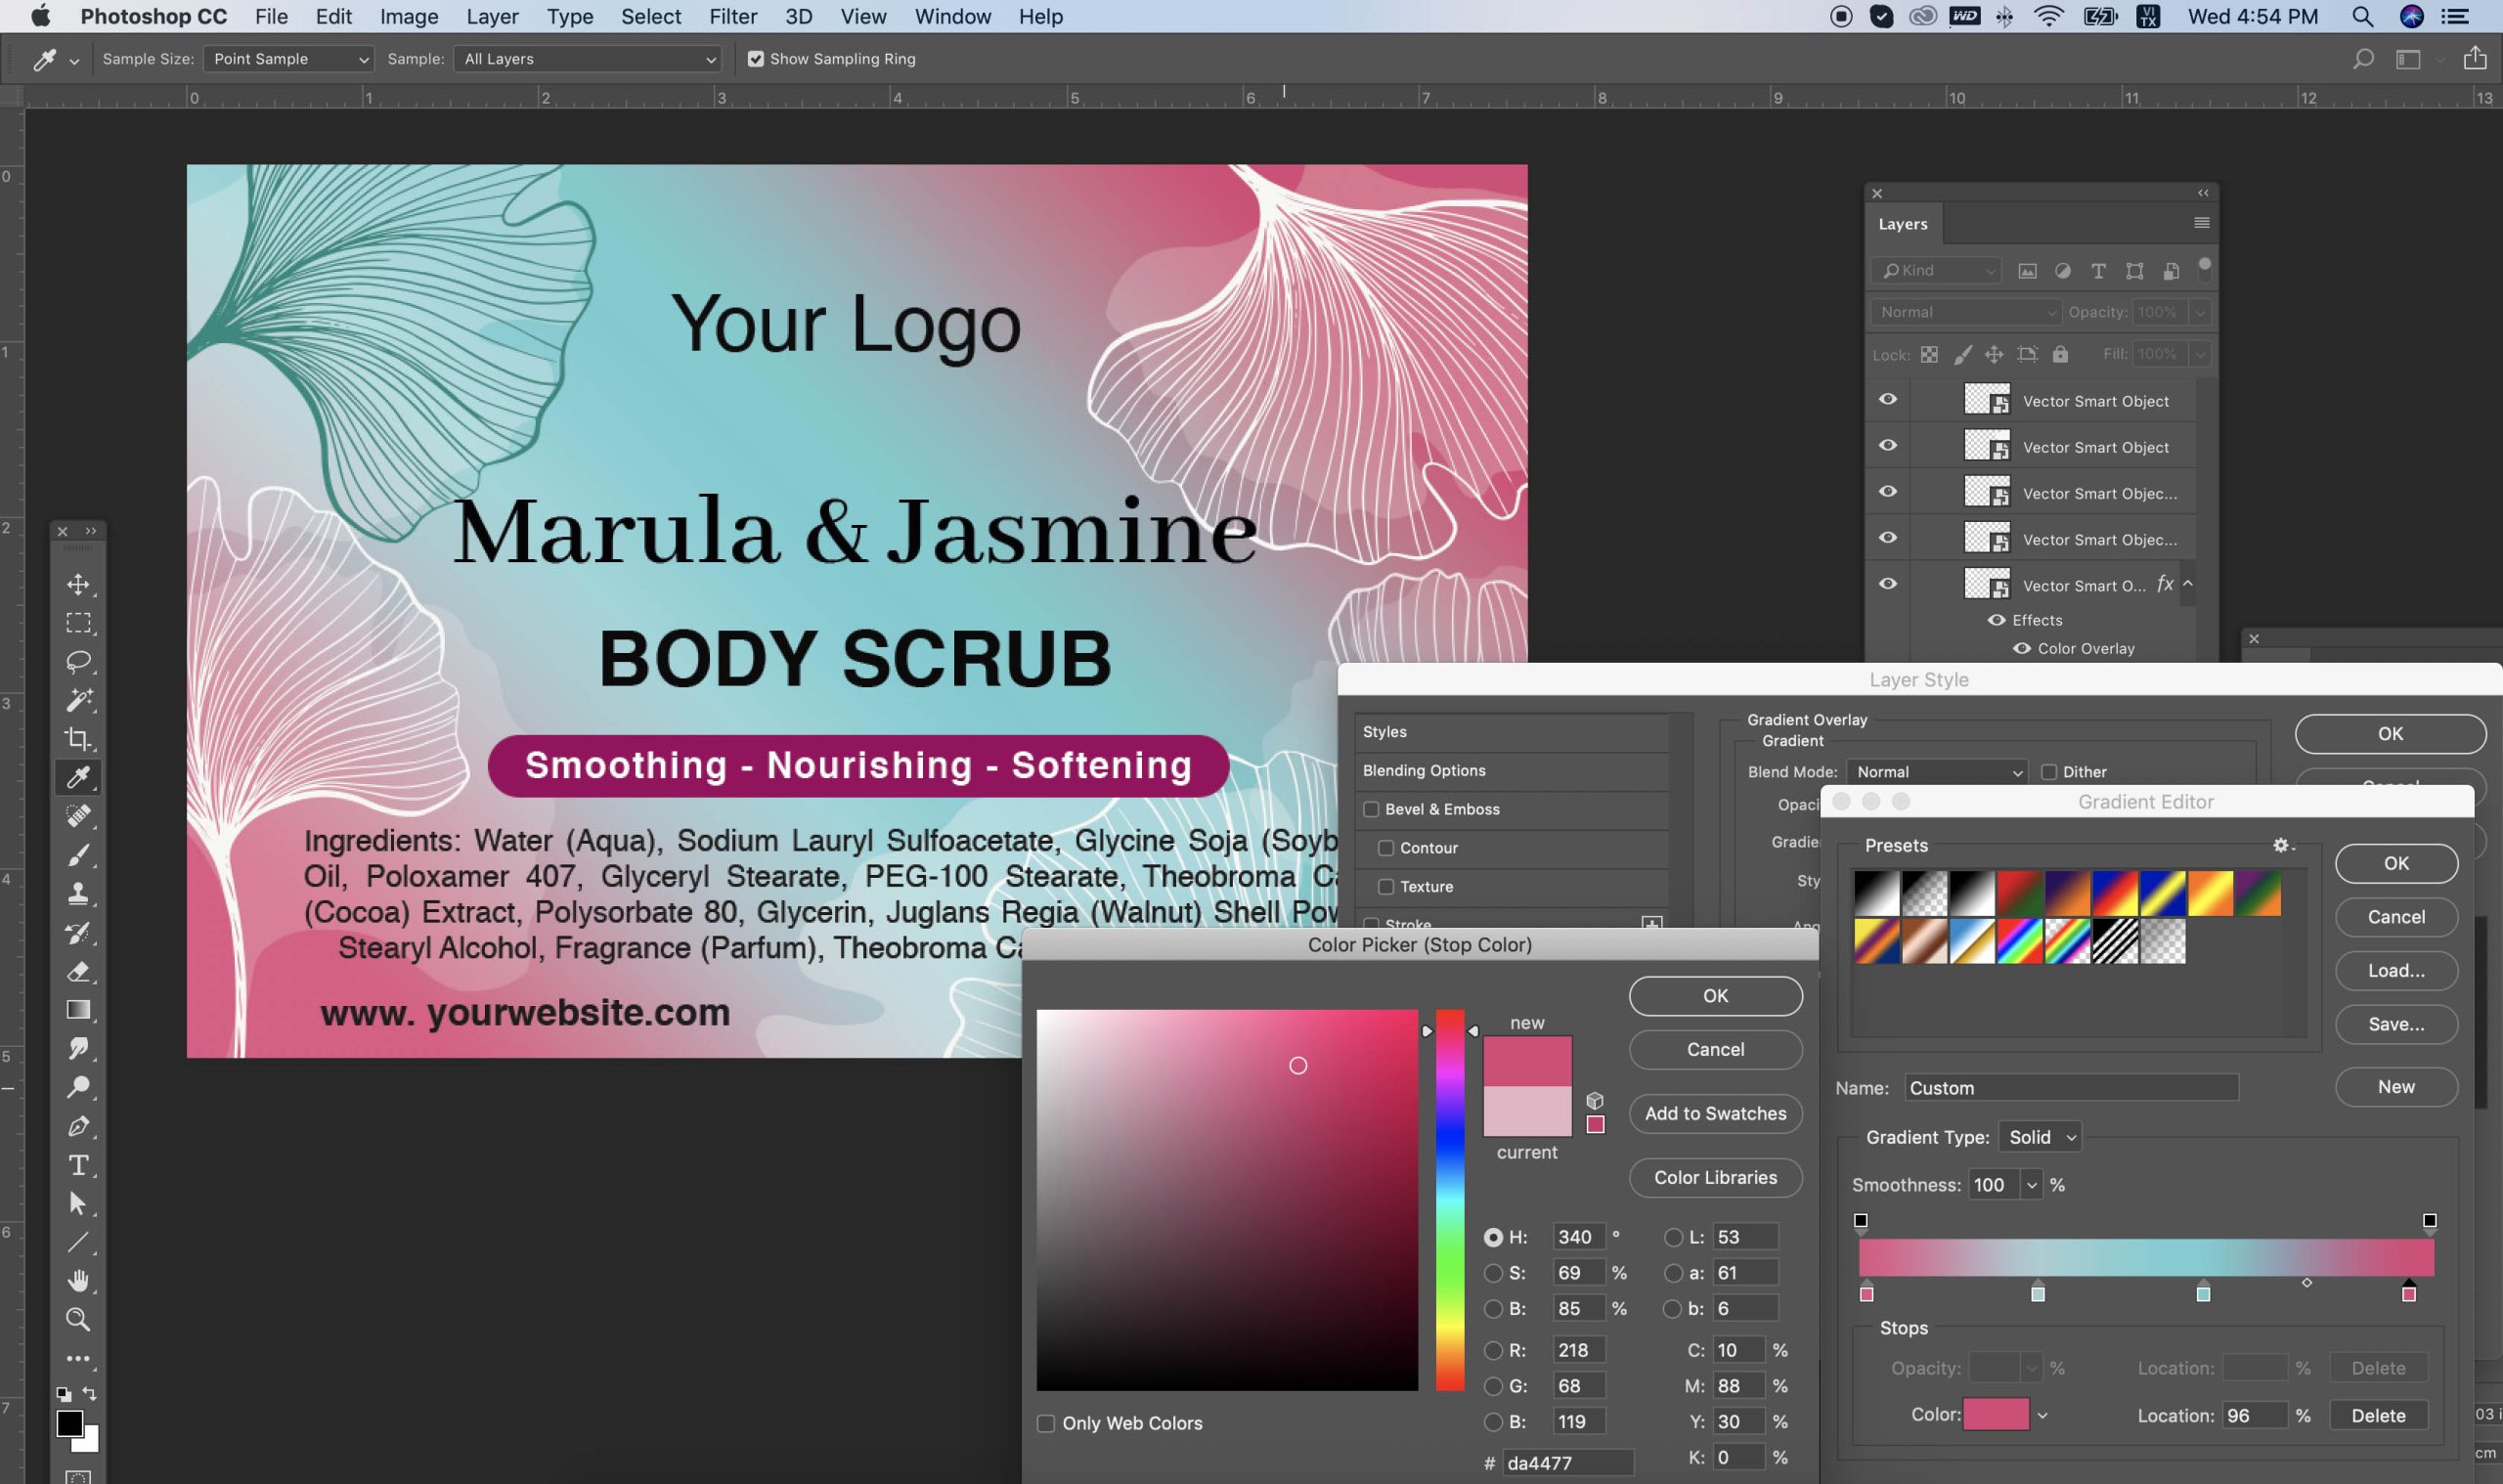
Task: Toggle Show Sampling Ring checkbox
Action: pos(756,59)
